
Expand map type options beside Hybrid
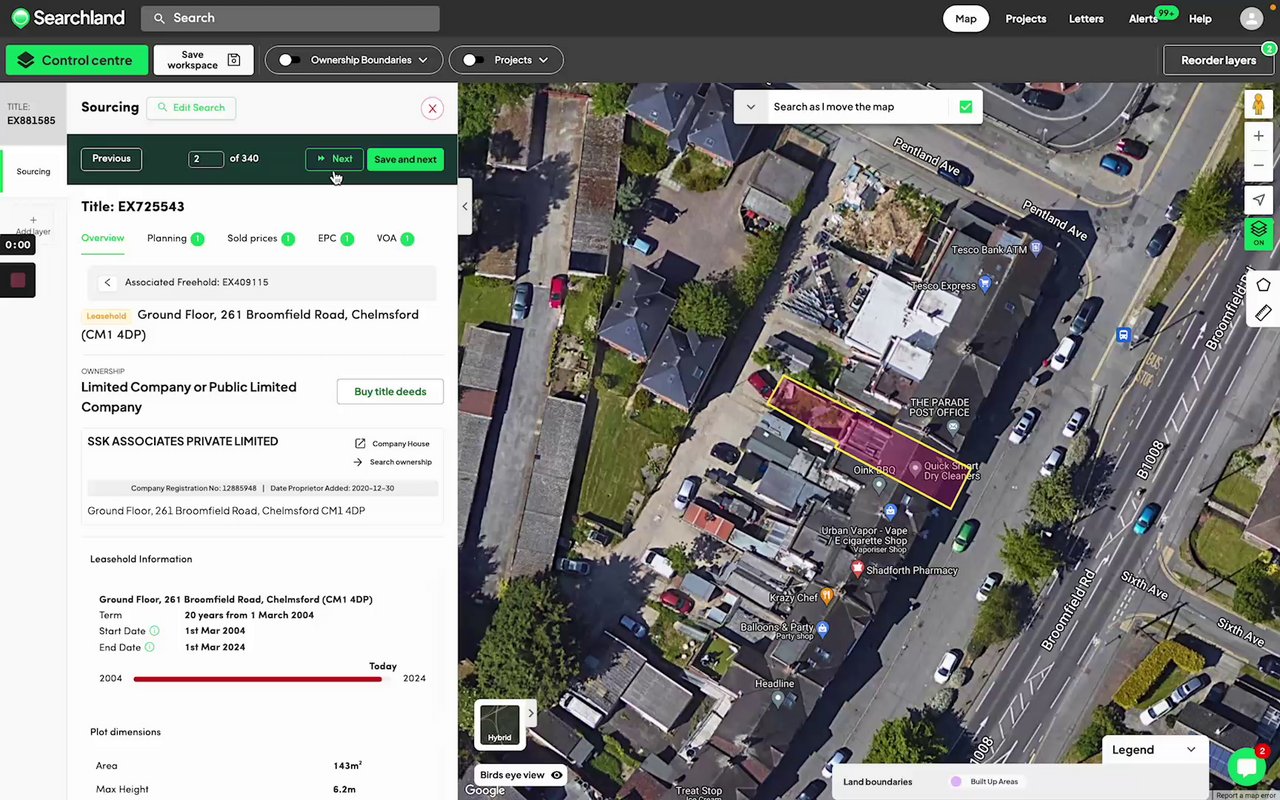click(x=531, y=713)
